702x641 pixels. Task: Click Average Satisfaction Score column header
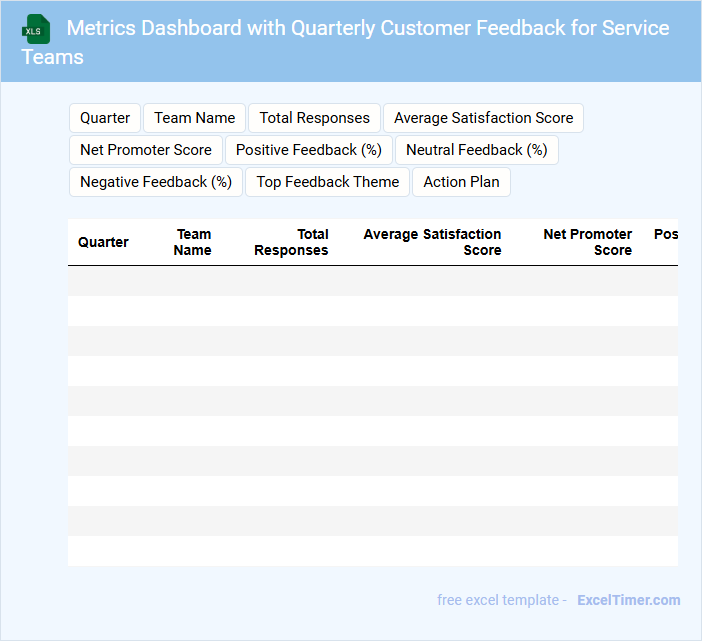point(432,242)
